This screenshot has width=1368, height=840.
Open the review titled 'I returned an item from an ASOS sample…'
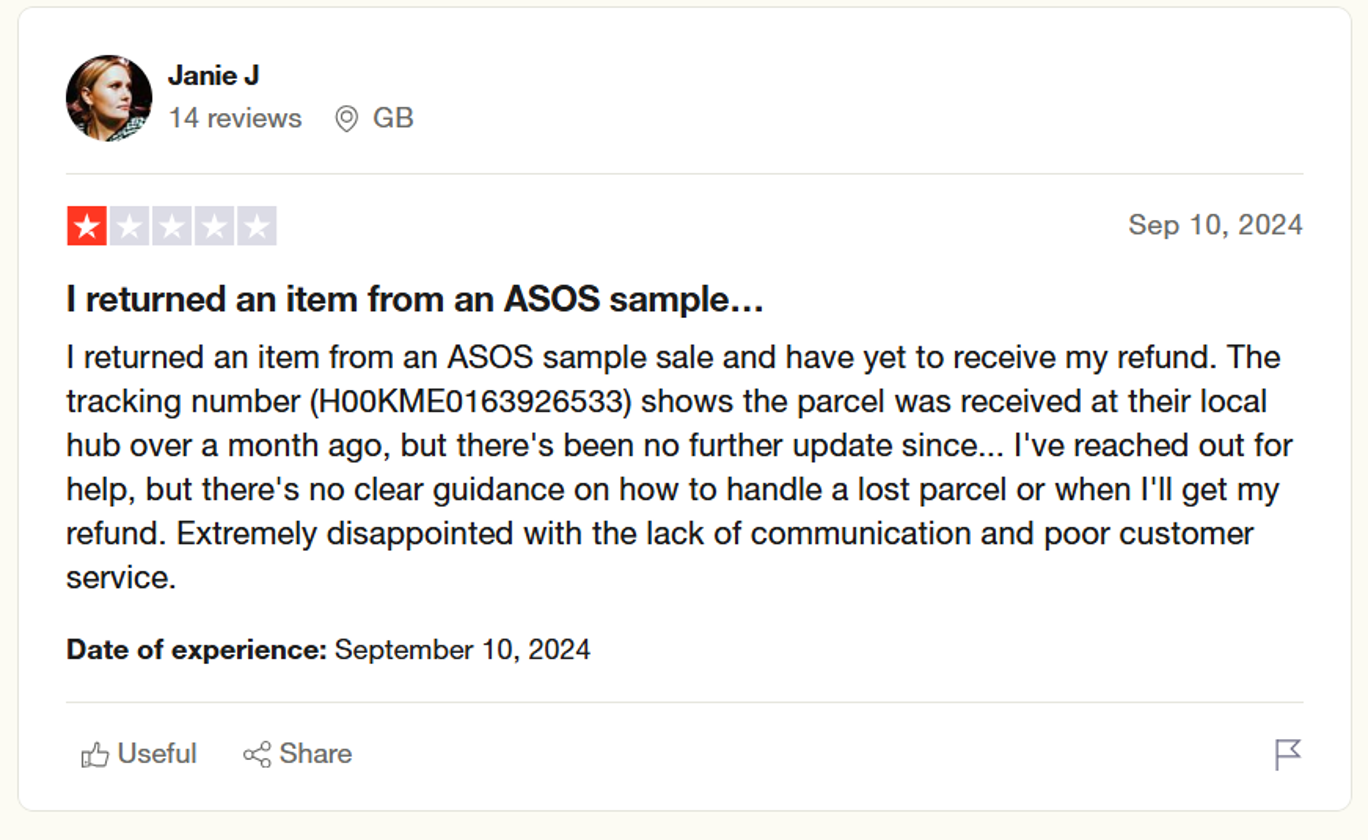(x=413, y=298)
